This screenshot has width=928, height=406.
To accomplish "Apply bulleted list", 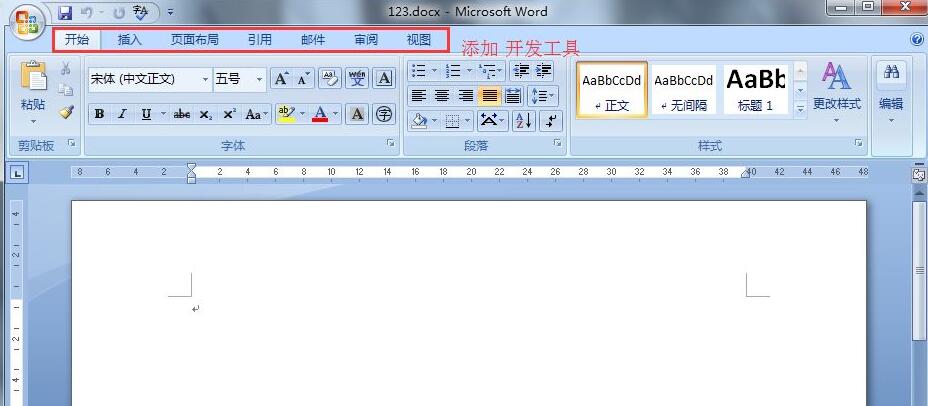I will [418, 71].
